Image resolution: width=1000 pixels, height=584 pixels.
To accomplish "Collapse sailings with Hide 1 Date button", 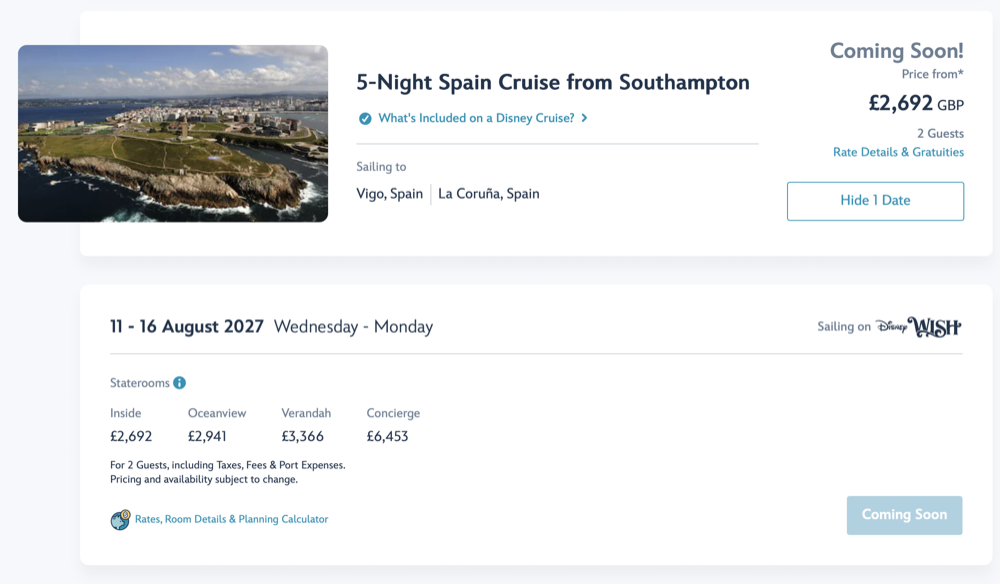I will pos(875,200).
